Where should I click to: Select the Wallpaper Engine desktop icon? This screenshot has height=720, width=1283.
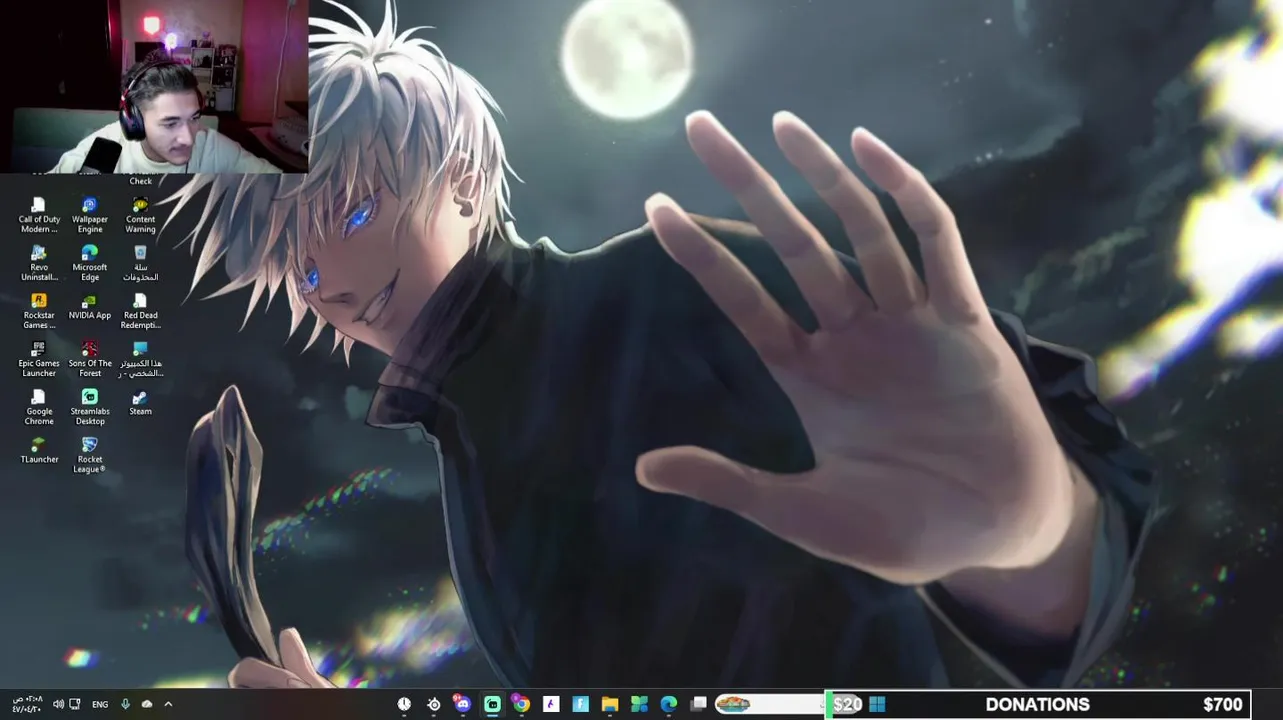point(90,215)
